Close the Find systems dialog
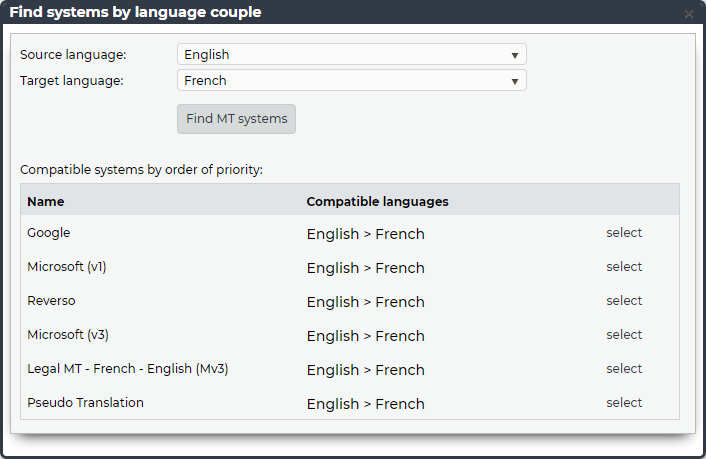This screenshot has width=706, height=459. coord(688,14)
